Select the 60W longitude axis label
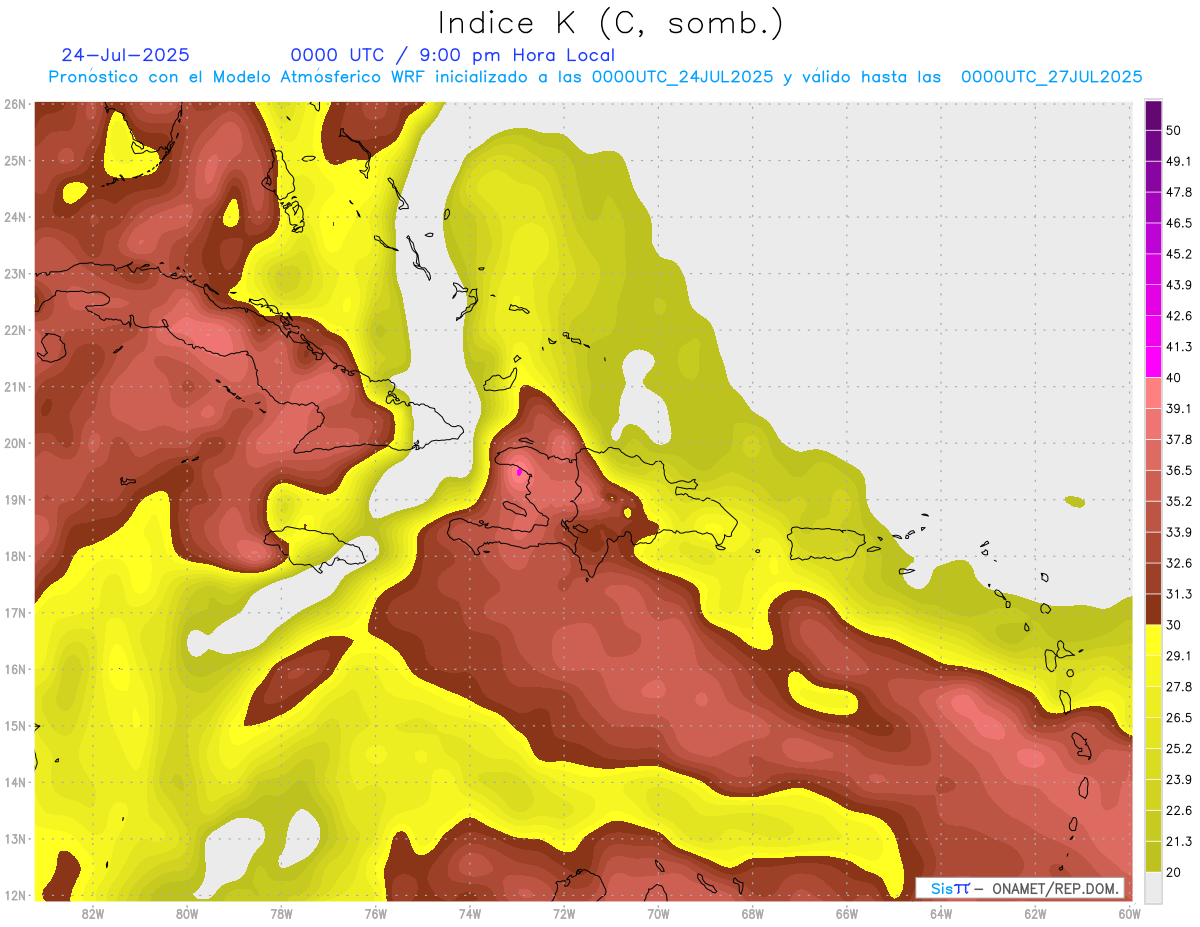The image size is (1200, 927). 1130,913
